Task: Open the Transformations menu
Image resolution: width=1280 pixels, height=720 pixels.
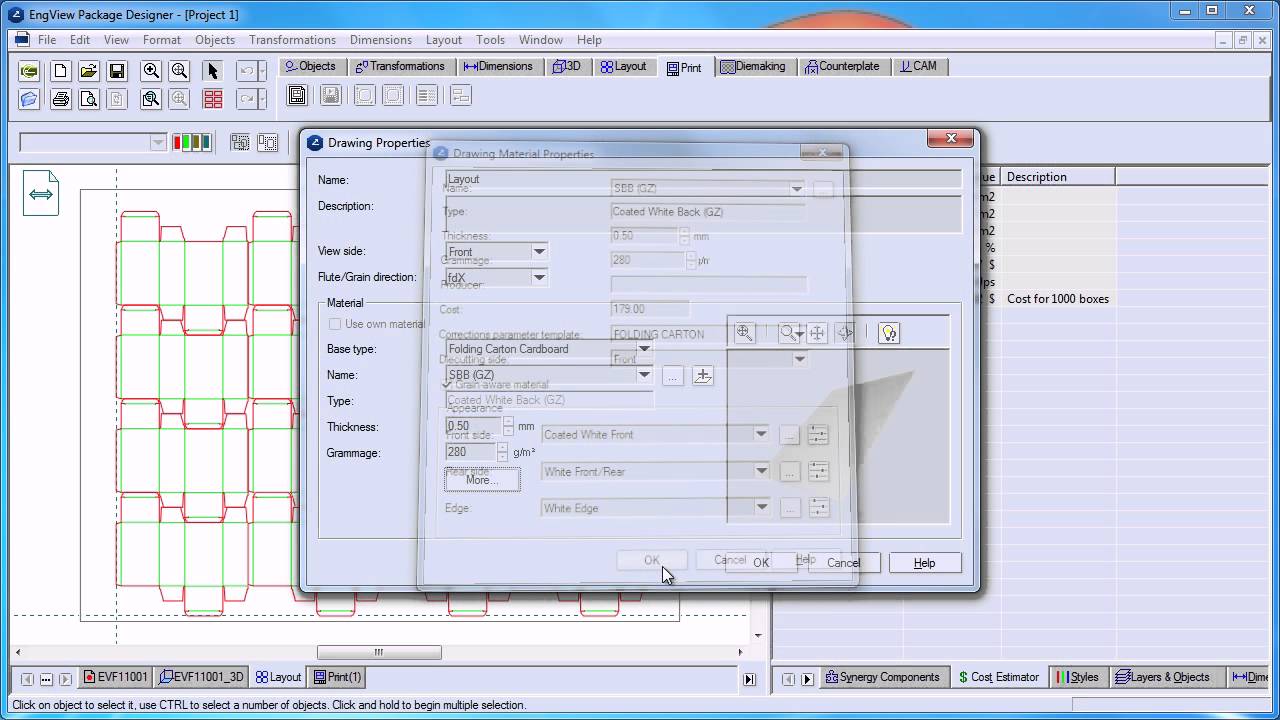Action: pyautogui.click(x=292, y=40)
